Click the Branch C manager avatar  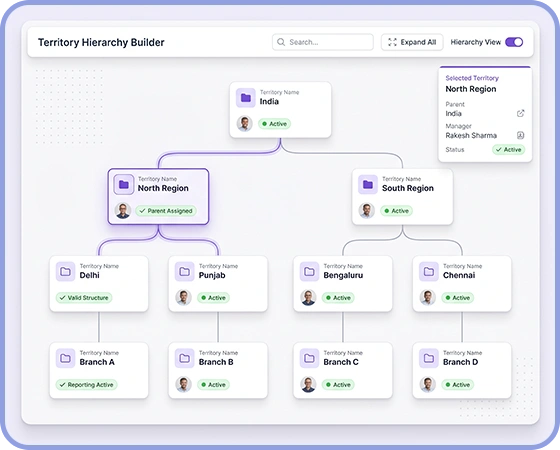coord(308,384)
